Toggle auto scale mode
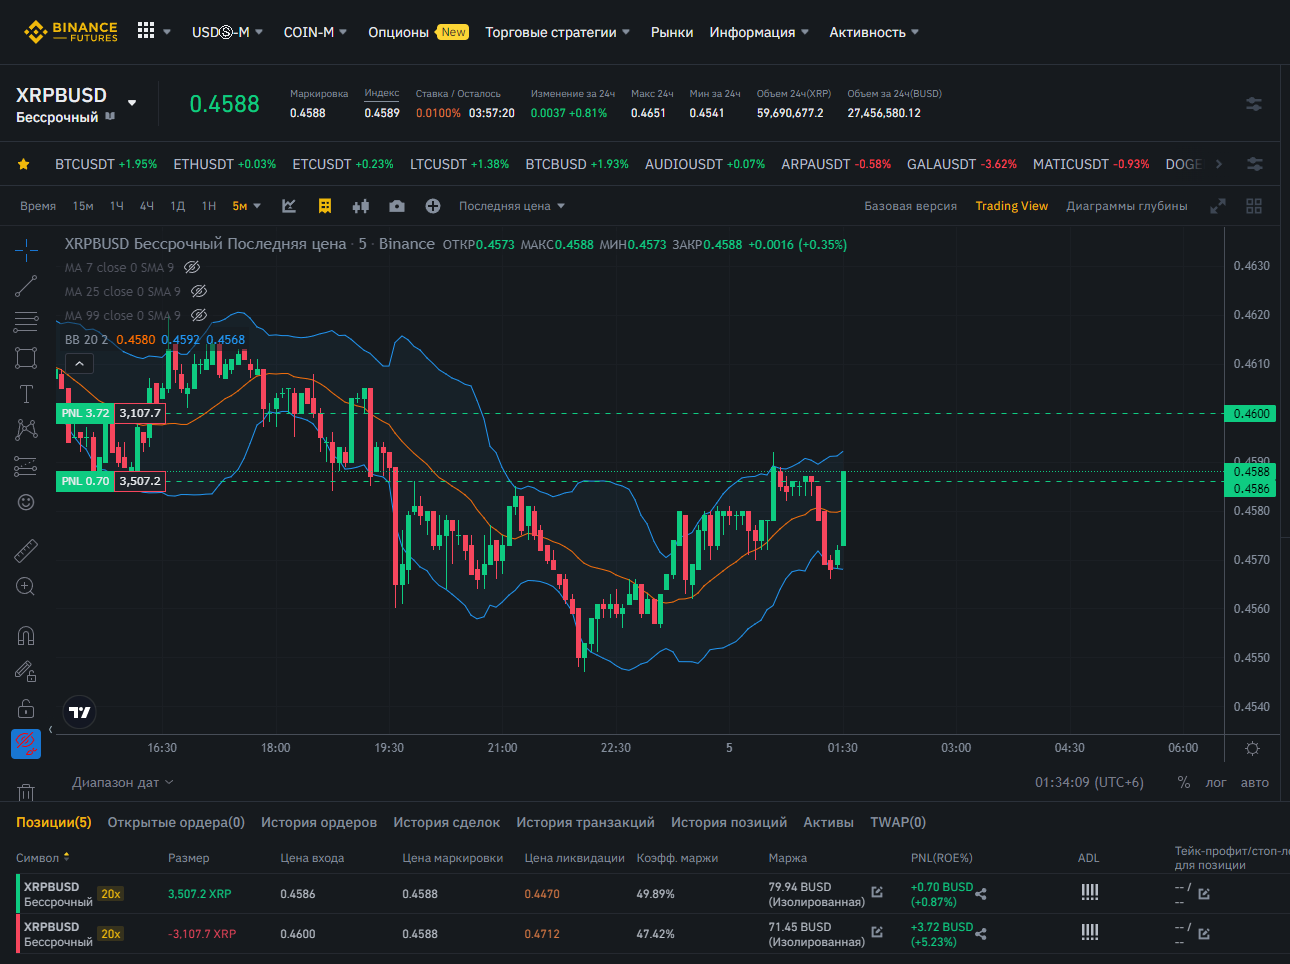The width and height of the screenshot is (1290, 964). pyautogui.click(x=1255, y=783)
